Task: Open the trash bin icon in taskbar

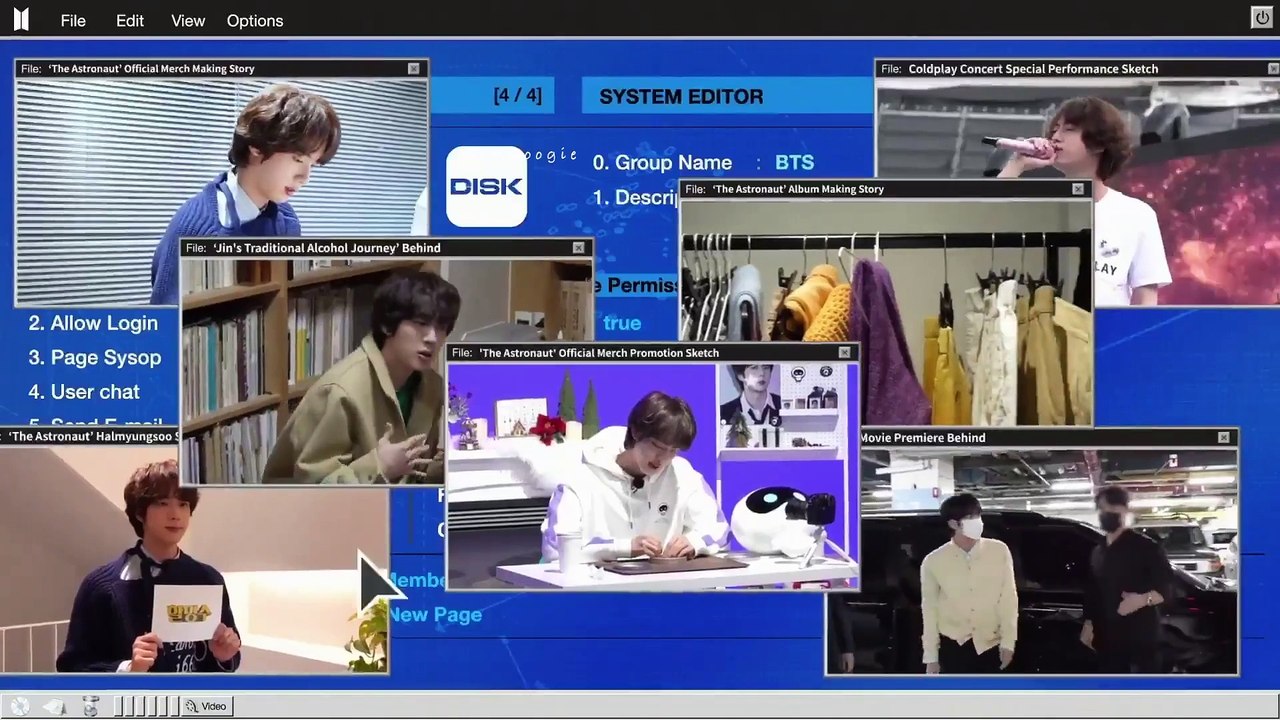Action: click(x=91, y=706)
